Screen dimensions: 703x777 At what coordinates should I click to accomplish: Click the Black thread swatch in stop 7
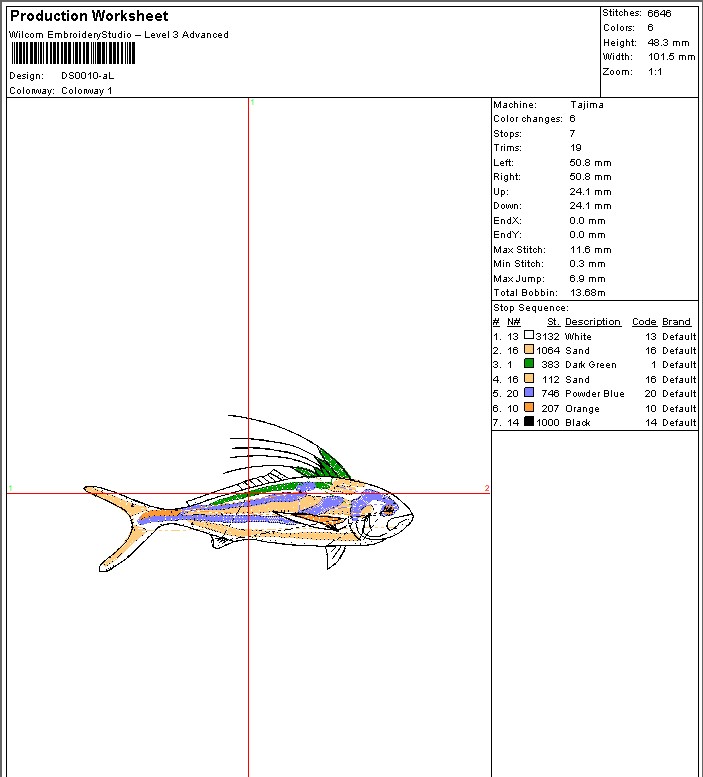click(529, 422)
